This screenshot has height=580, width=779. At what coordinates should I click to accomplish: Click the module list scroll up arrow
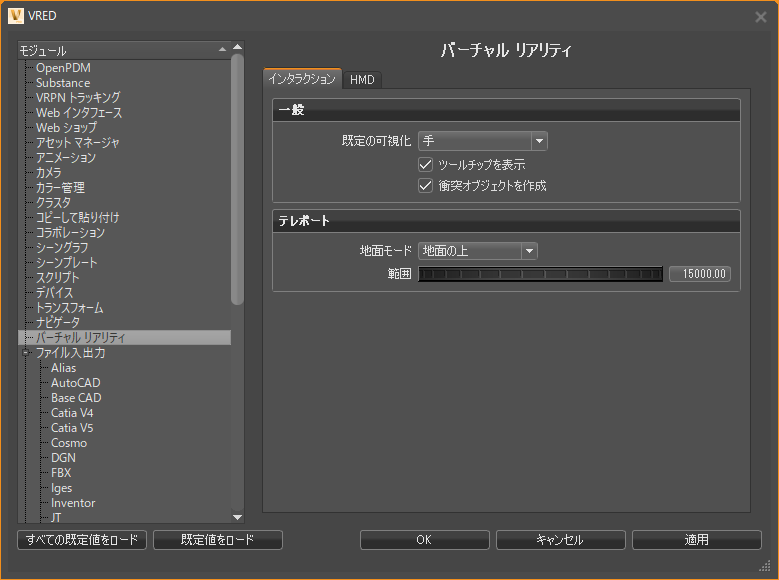tap(237, 47)
